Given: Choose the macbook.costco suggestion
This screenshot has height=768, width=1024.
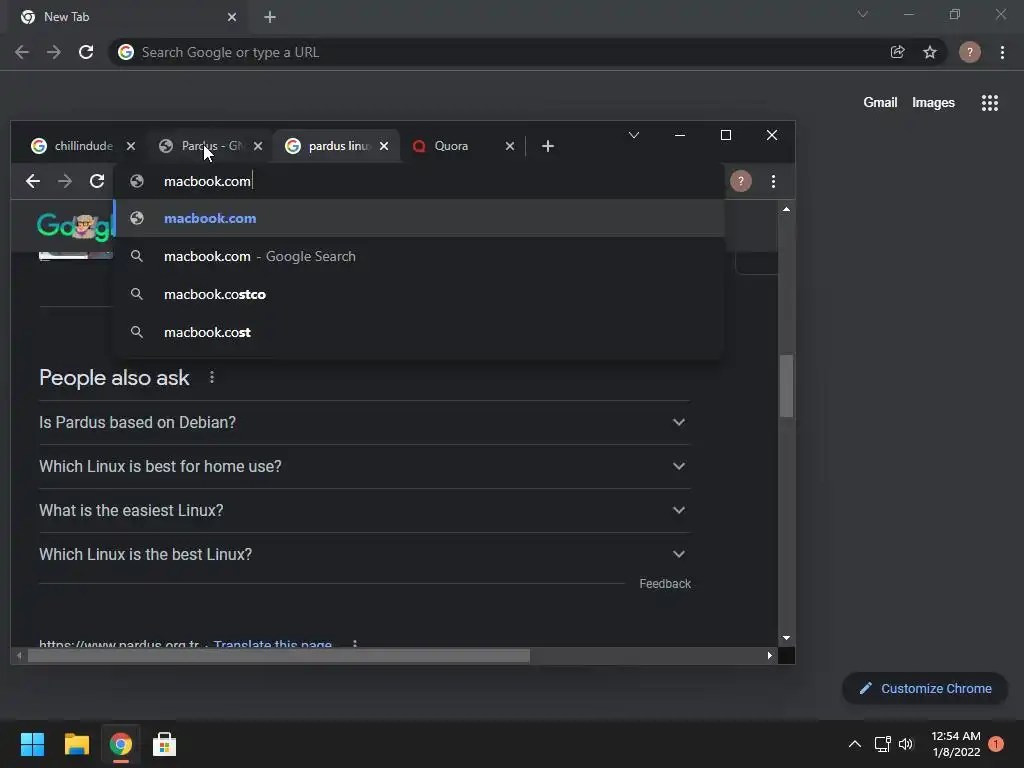Looking at the screenshot, I should (419, 294).
